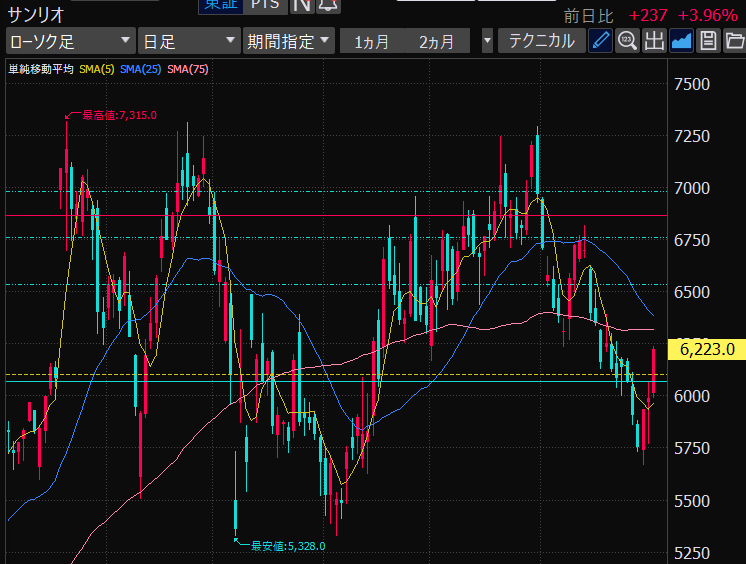Click the current price tag 6,223.0
The width and height of the screenshot is (746, 564).
point(707,349)
